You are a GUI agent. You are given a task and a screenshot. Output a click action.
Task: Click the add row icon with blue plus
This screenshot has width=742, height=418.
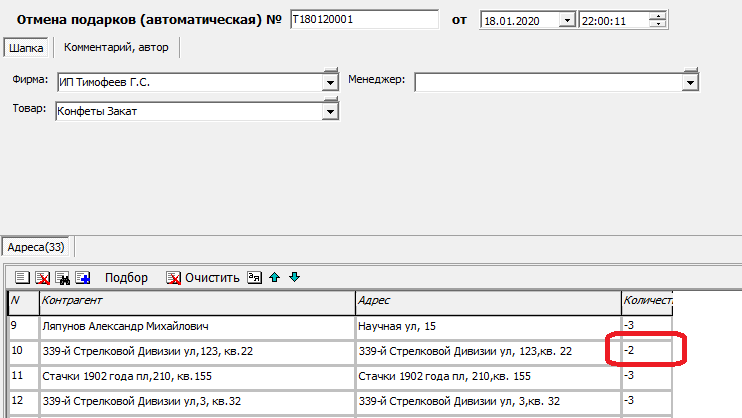tap(83, 278)
